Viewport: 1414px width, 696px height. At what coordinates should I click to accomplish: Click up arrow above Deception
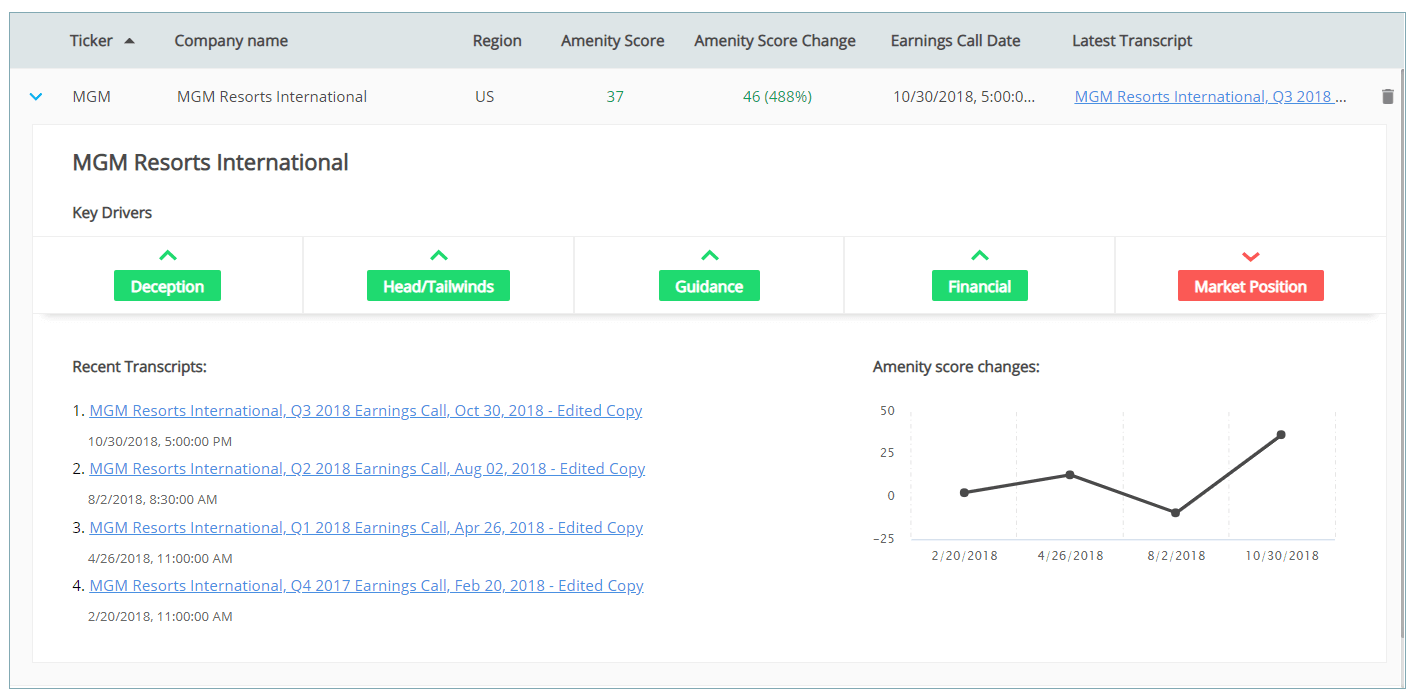point(168,256)
